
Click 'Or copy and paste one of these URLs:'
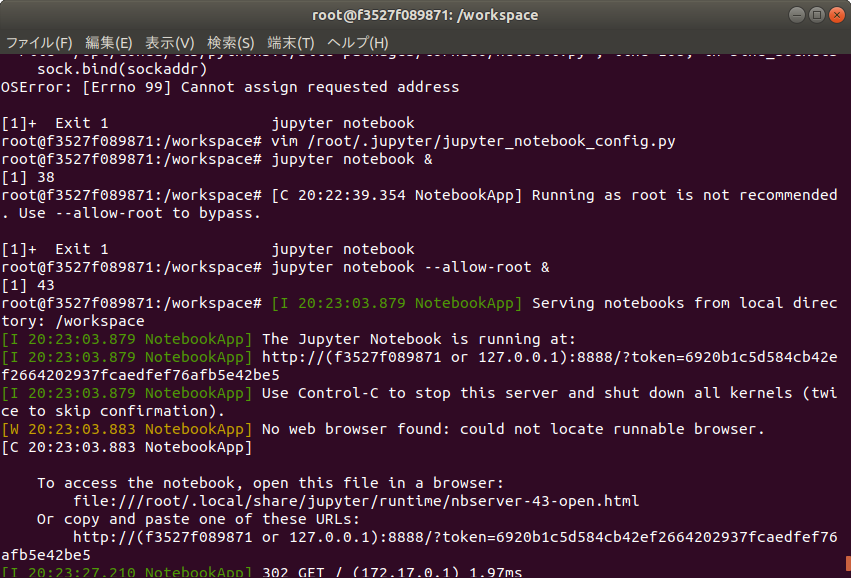pyautogui.click(x=198, y=519)
